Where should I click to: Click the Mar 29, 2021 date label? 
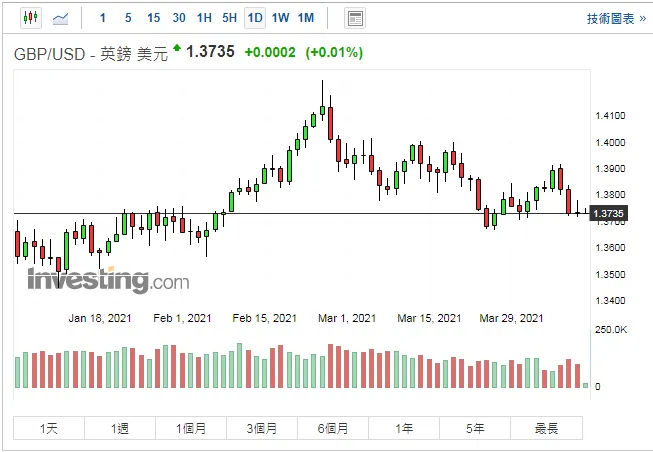[511, 318]
